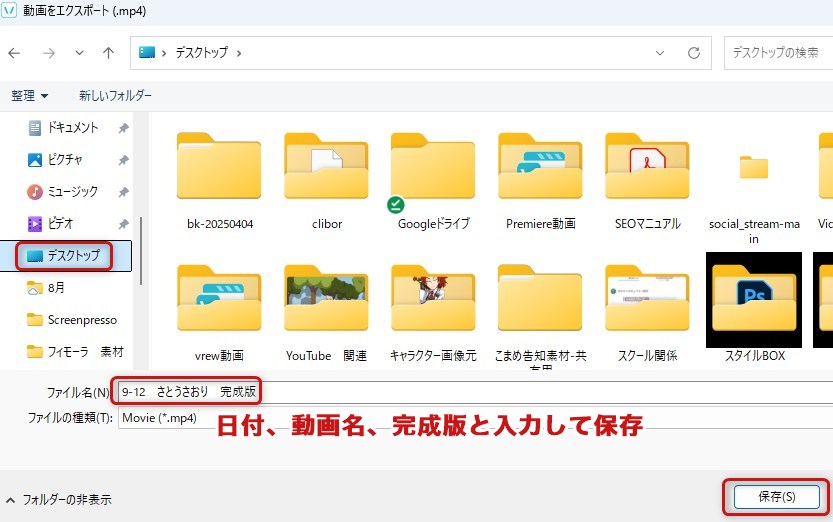Open the スタイルBOX folder

coord(753,300)
